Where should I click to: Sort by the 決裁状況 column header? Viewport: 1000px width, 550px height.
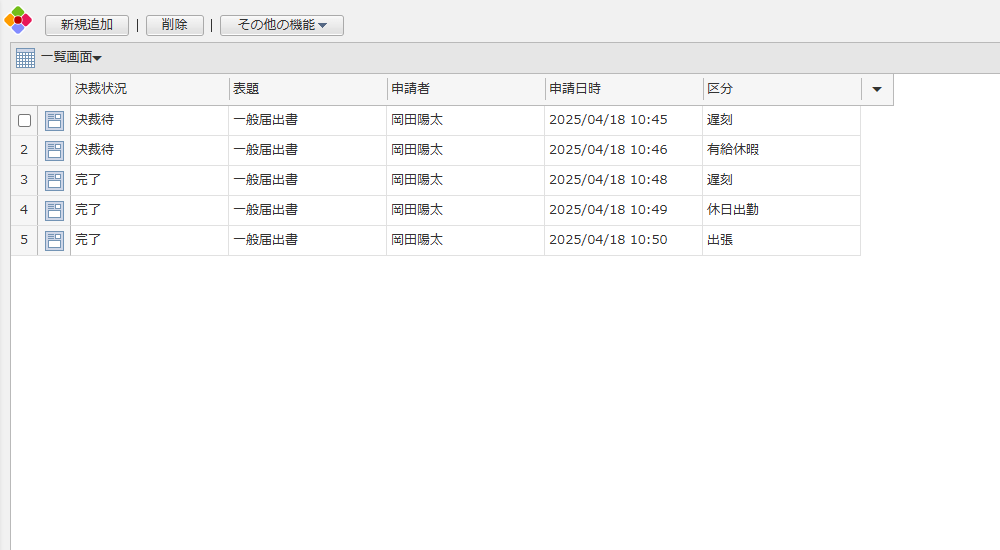pos(149,89)
